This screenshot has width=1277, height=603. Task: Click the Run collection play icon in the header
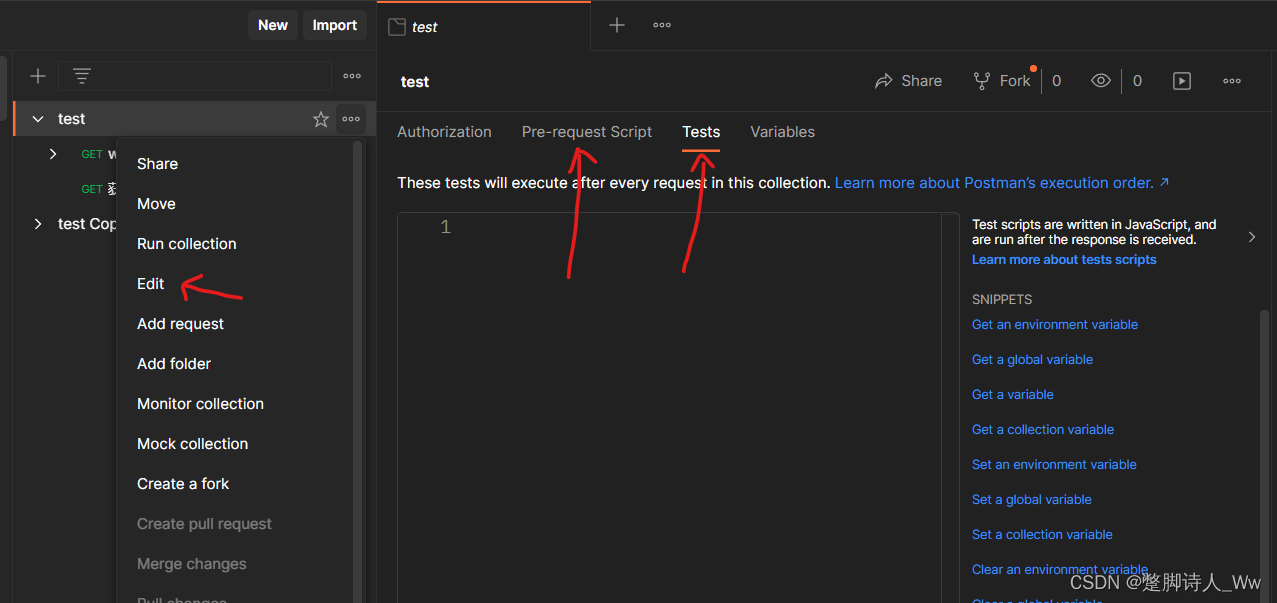[x=1182, y=81]
